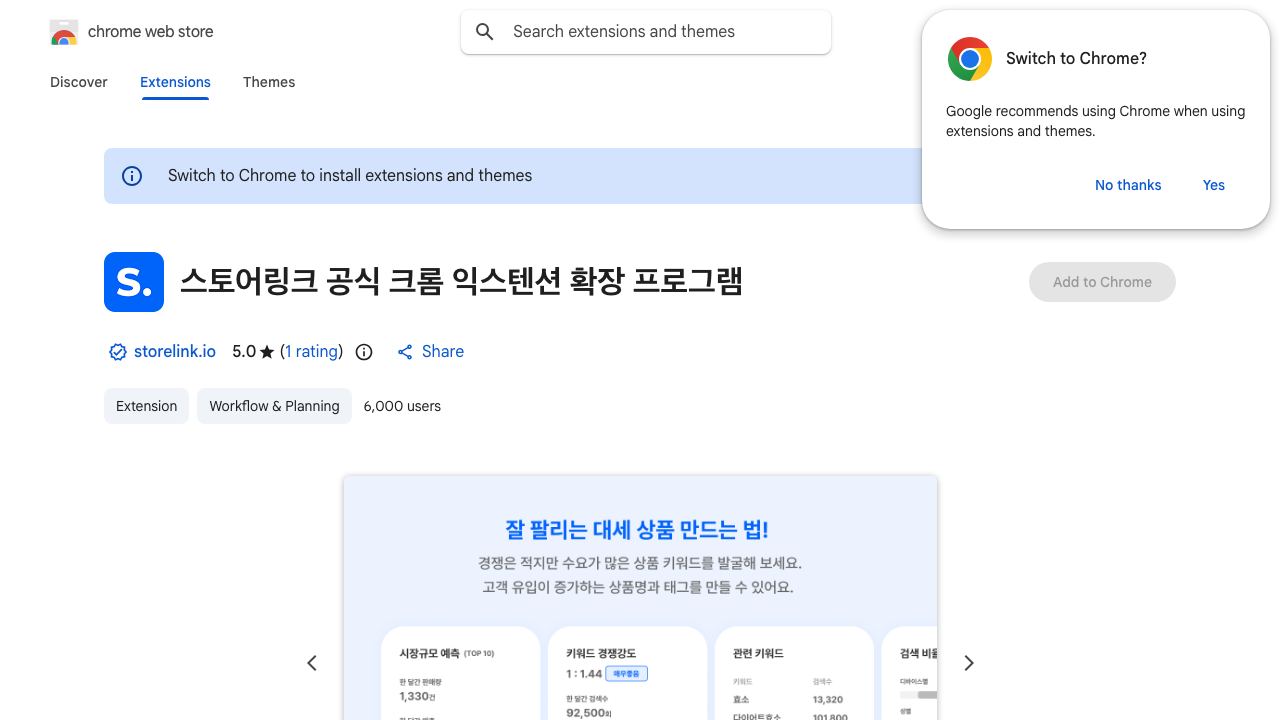The image size is (1280, 720).
Task: Click the '잘 팔리는 대세 상품 만드는 법!' headline
Action: click(x=637, y=530)
